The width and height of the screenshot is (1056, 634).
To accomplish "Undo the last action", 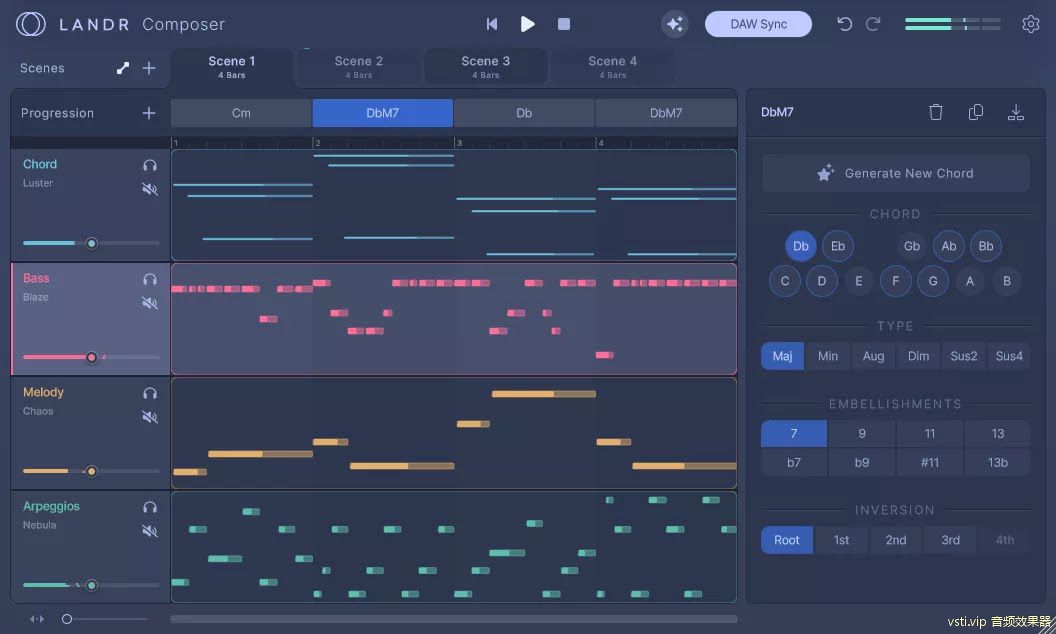I will 844,24.
